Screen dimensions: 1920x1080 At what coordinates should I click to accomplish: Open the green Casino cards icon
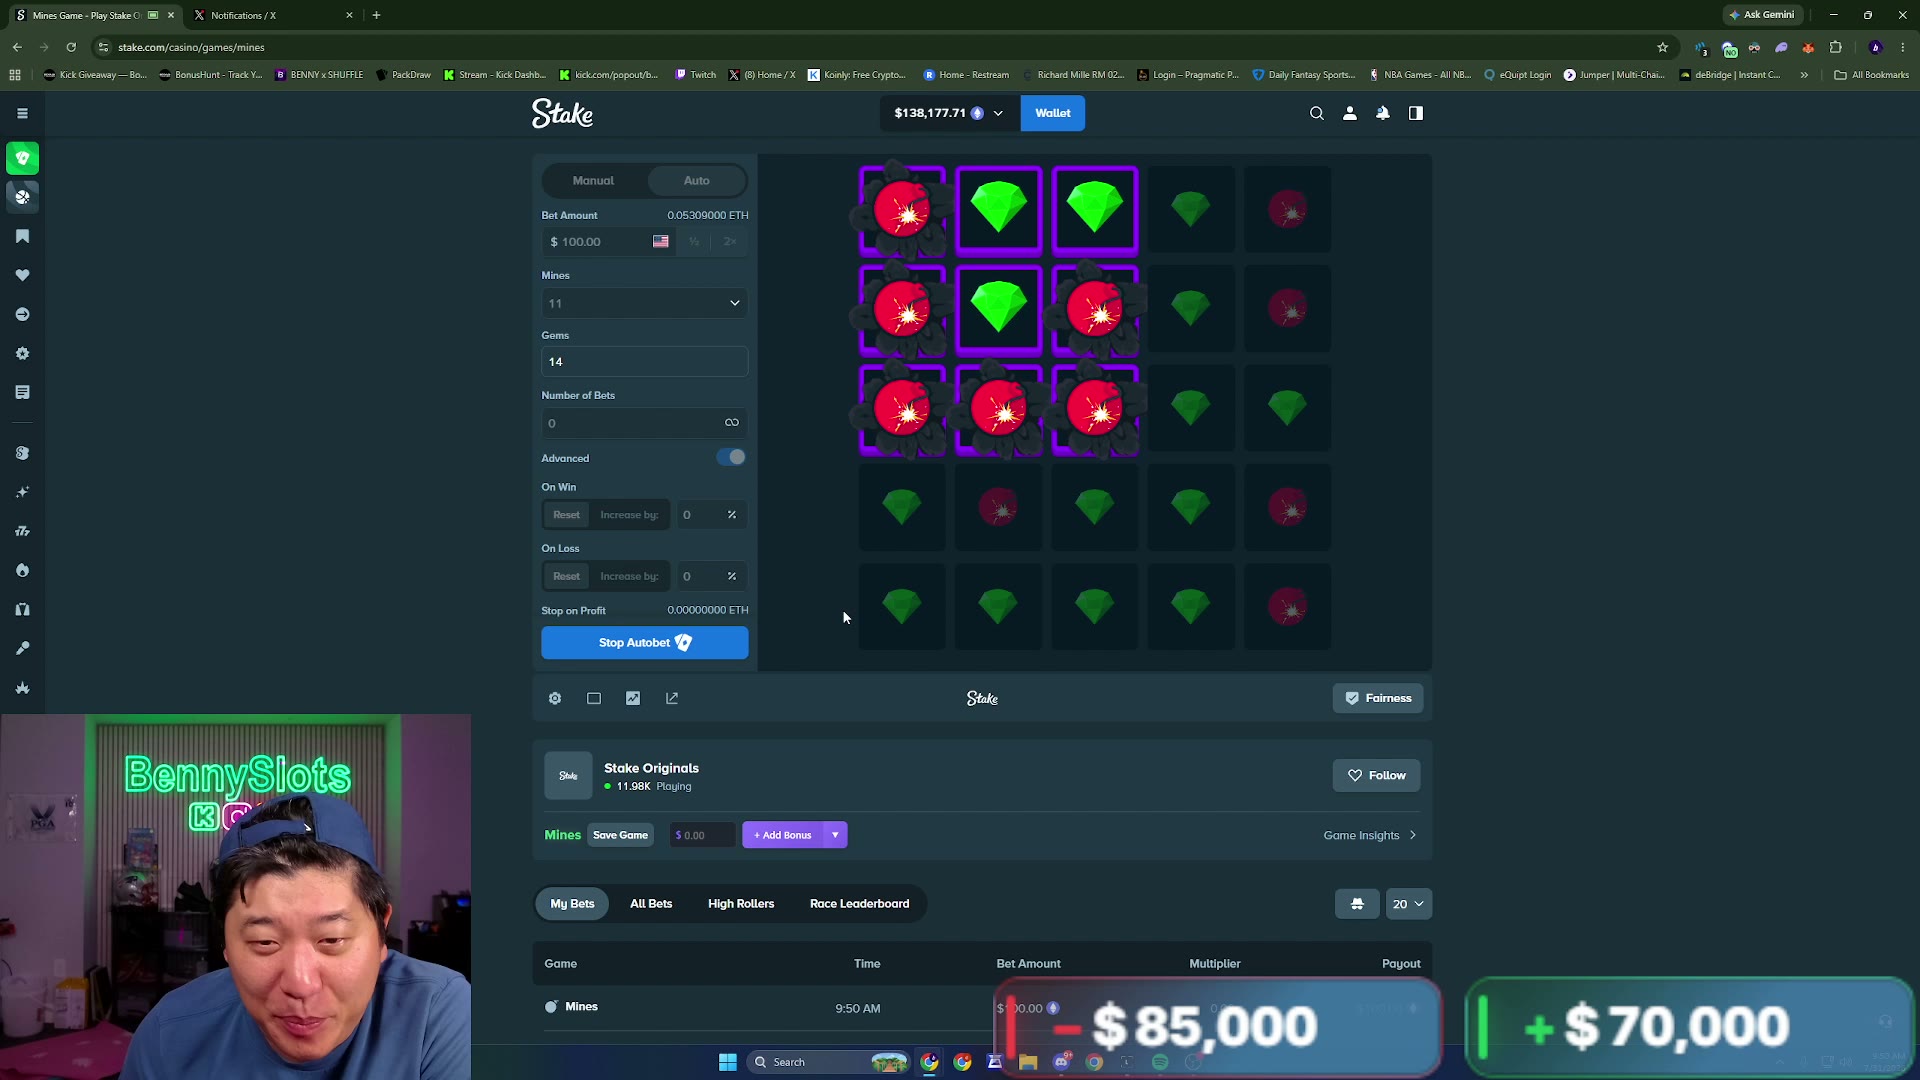pyautogui.click(x=22, y=158)
